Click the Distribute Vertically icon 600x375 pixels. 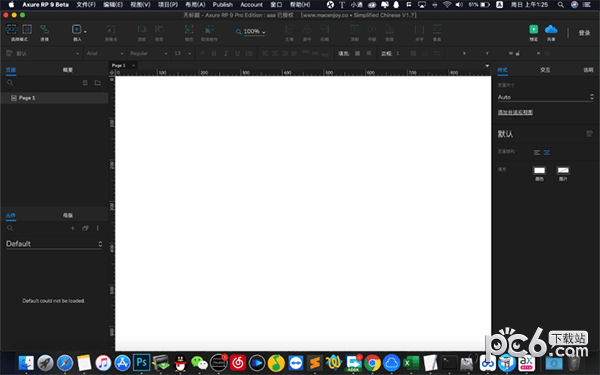tap(437, 29)
